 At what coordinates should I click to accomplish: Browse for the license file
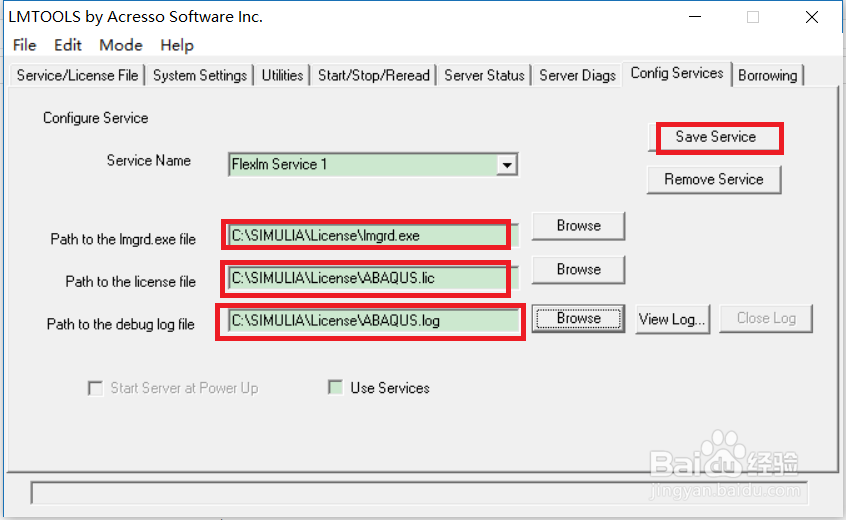pos(578,269)
